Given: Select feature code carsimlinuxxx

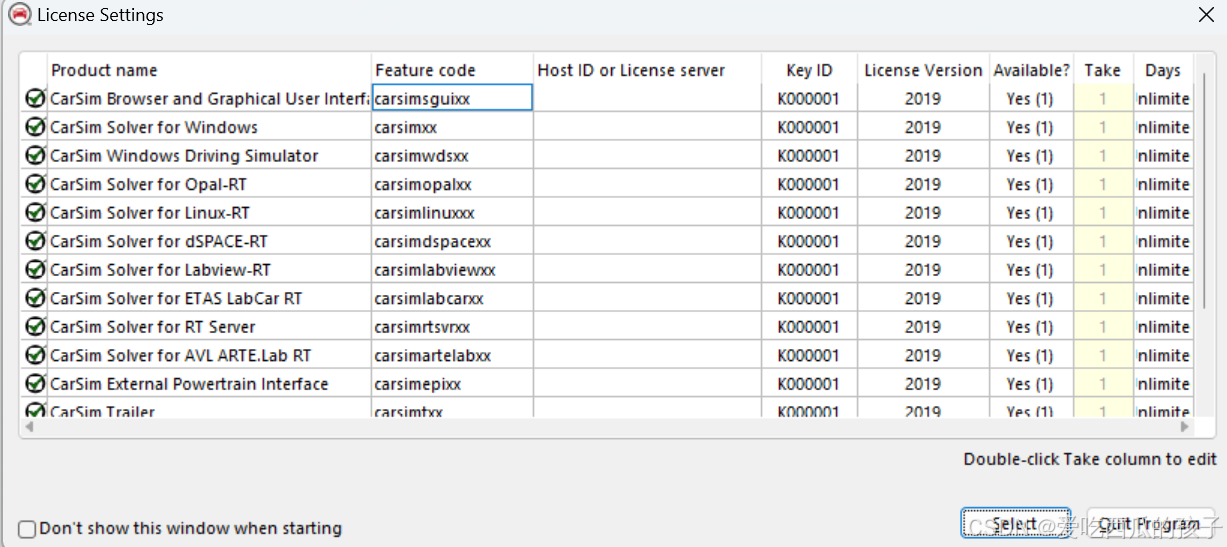Looking at the screenshot, I should click(x=425, y=212).
